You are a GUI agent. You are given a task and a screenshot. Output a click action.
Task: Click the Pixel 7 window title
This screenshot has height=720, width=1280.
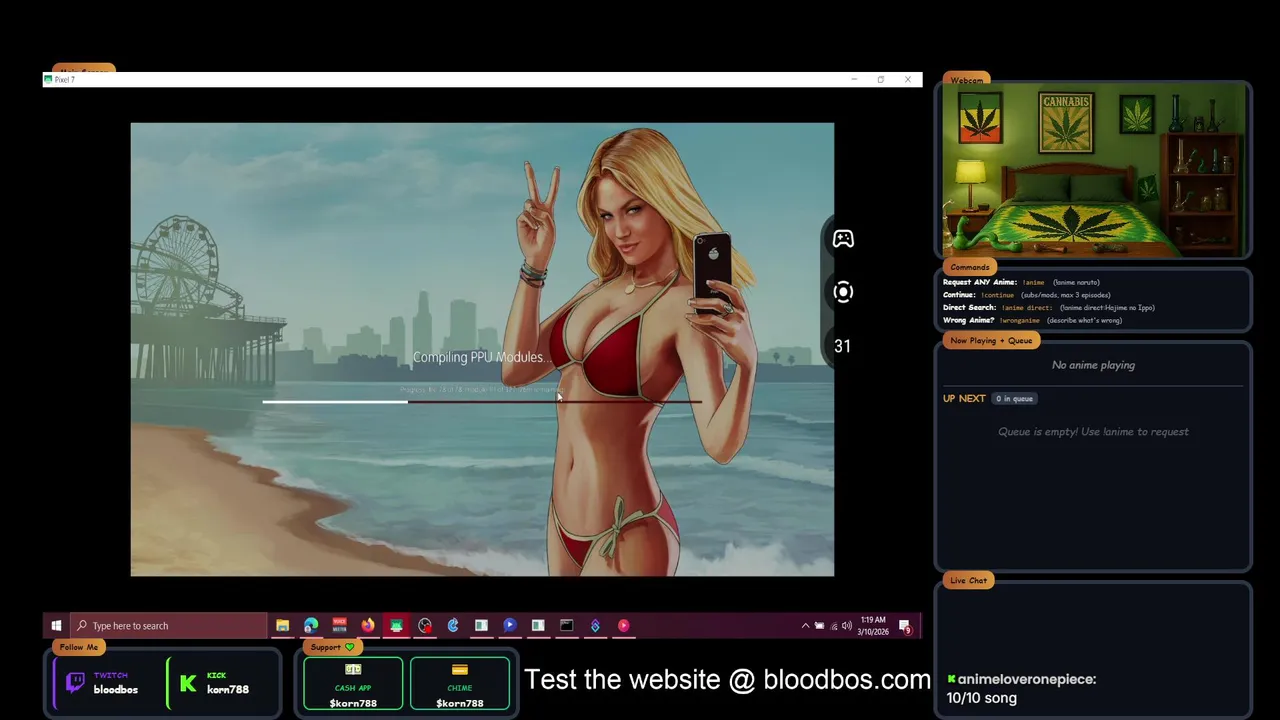[x=65, y=80]
